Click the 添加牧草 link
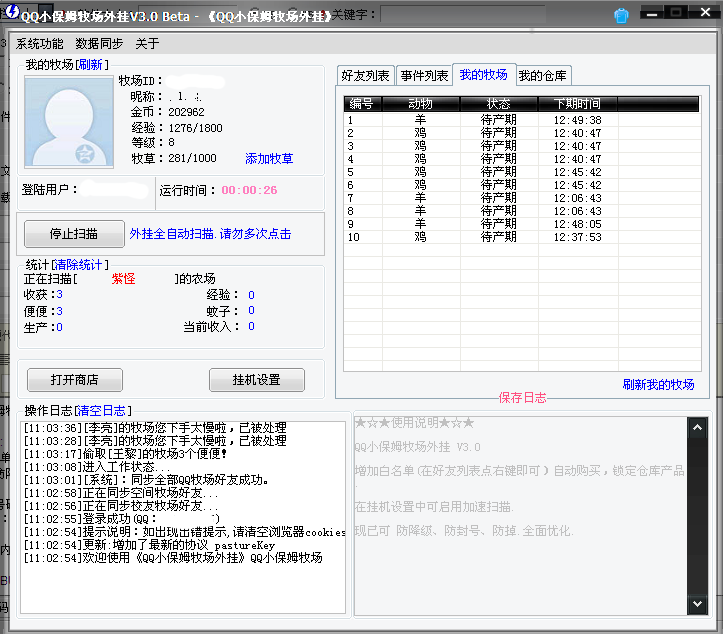 click(x=269, y=159)
